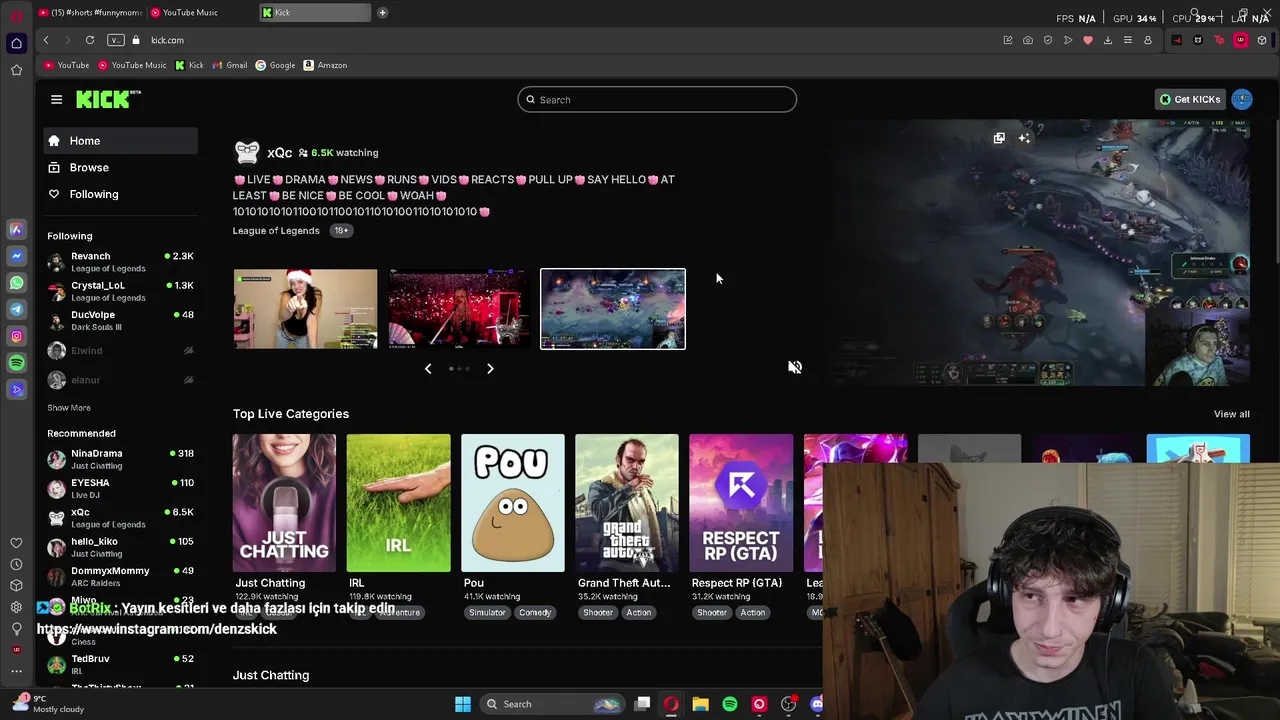Open Aria AI icon in Opera sidebar
Screen dimensions: 1280x720
point(16,229)
